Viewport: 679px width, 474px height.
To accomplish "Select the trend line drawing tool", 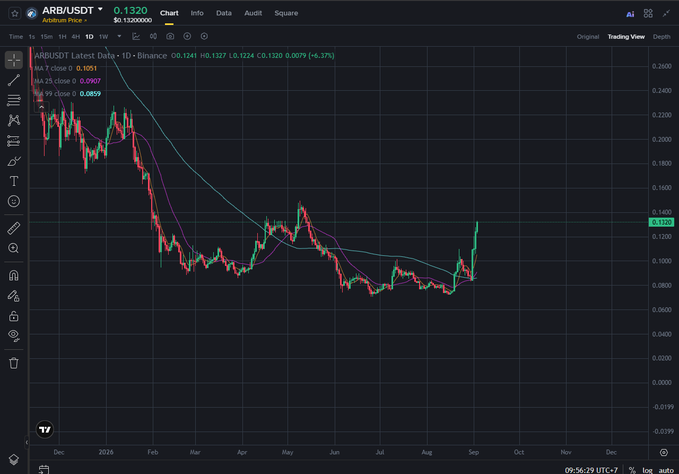I will (14, 80).
